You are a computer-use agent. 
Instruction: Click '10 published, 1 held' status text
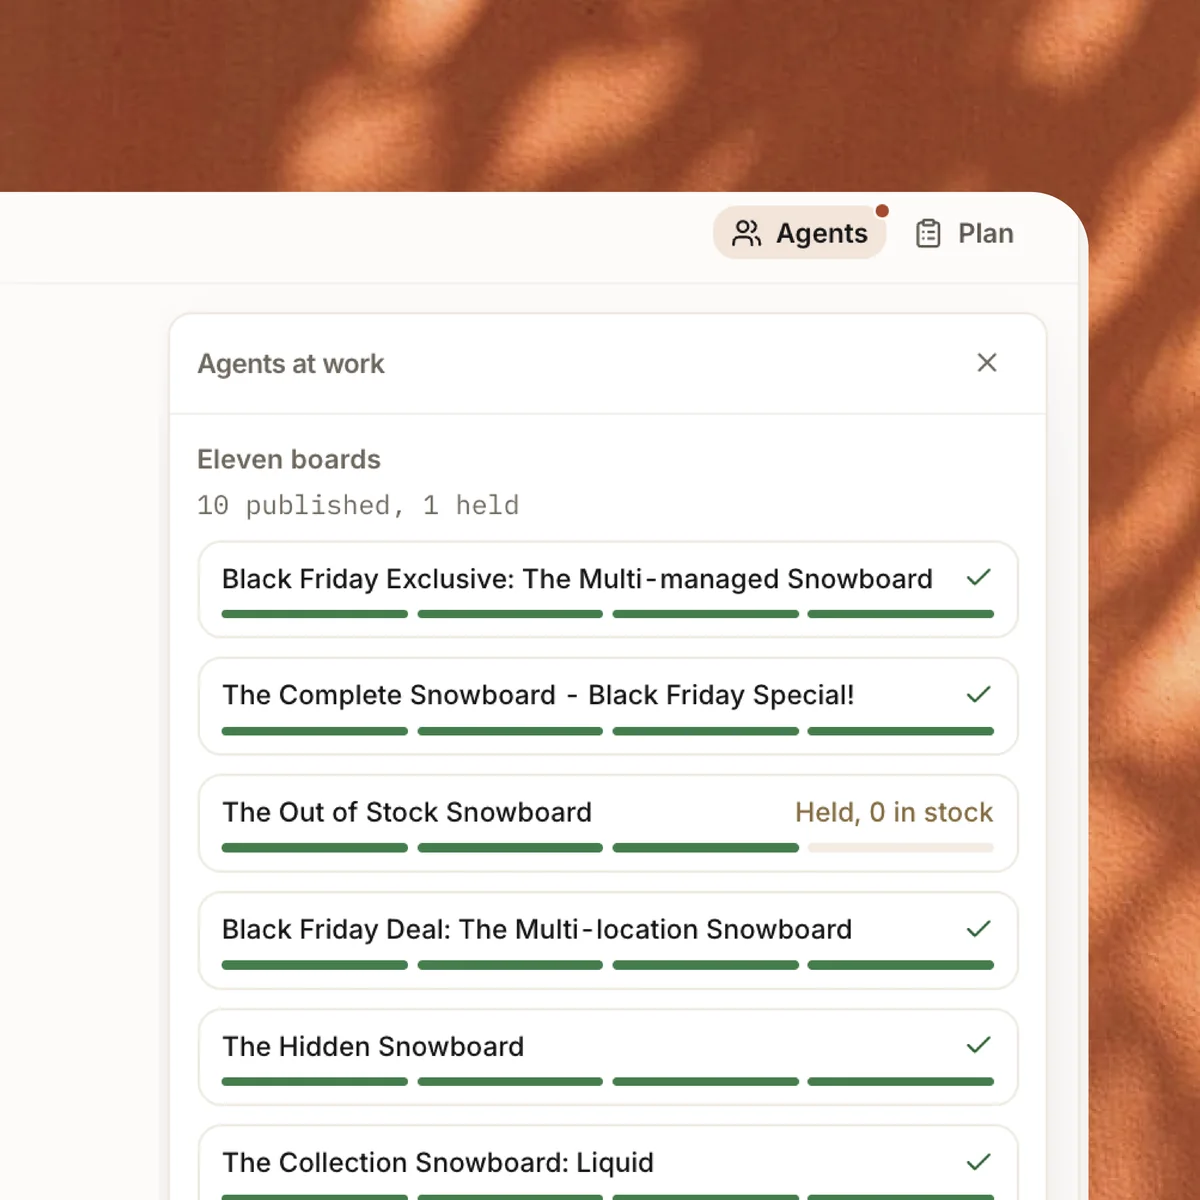pos(358,505)
